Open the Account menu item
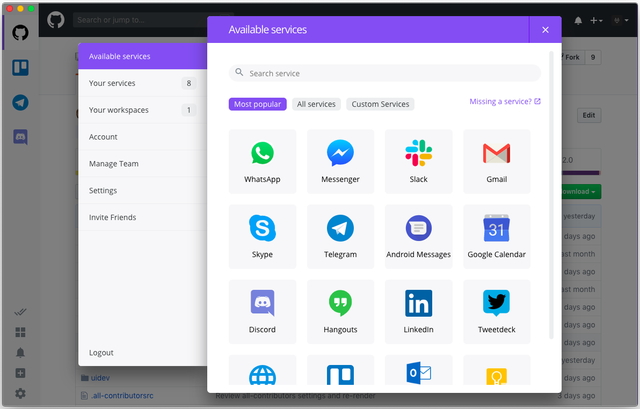Screen dimensions: 640x409 [x=143, y=137]
